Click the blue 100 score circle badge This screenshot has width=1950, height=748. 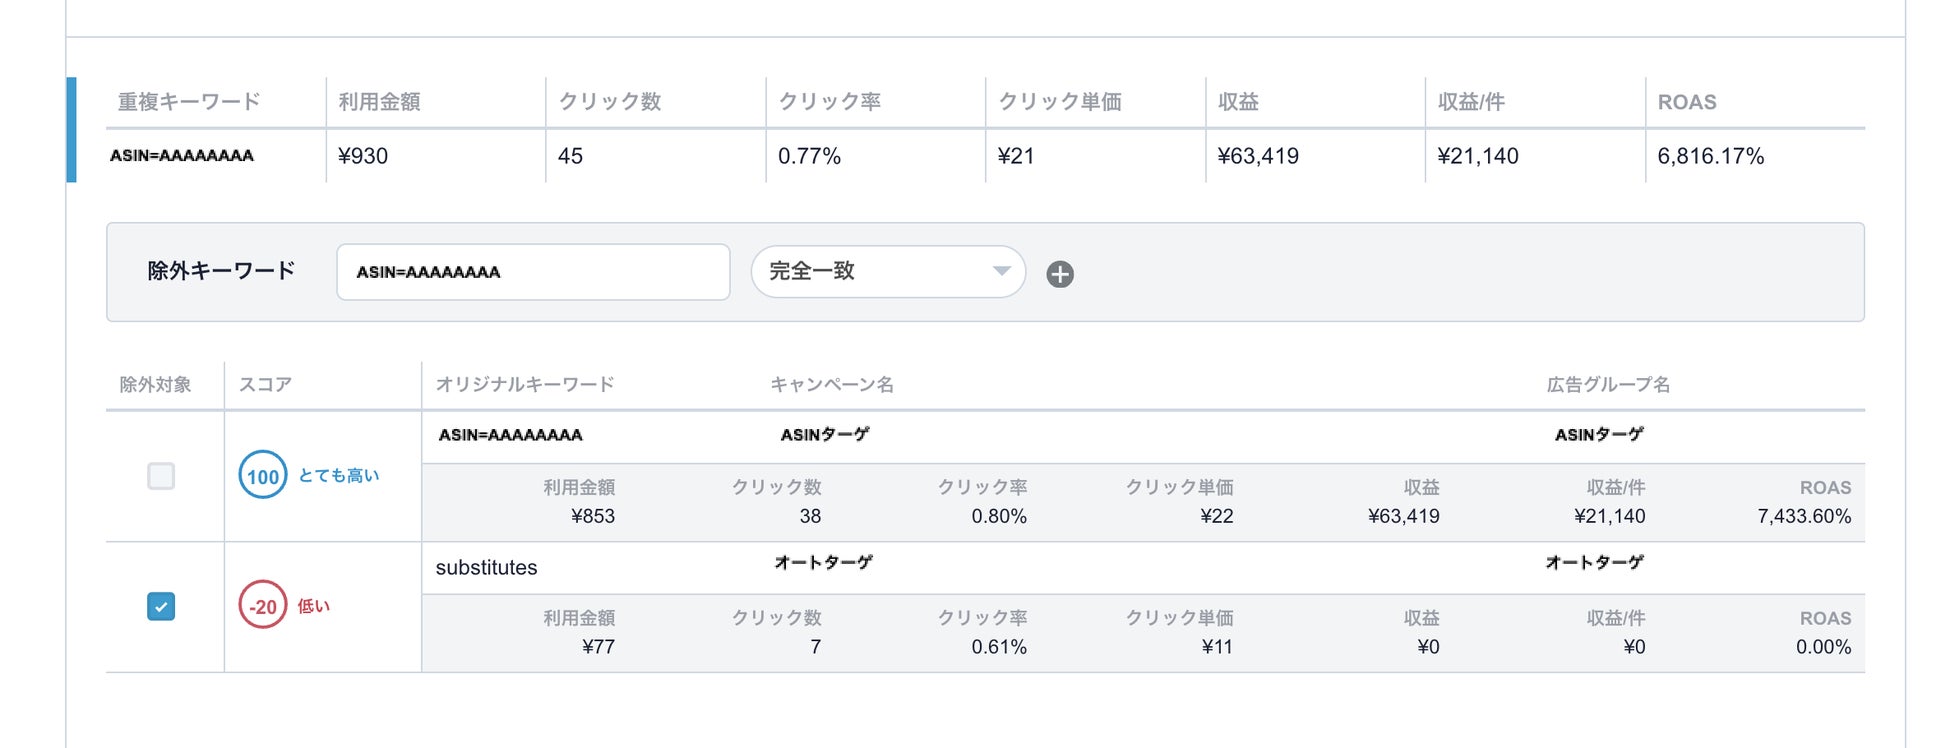263,476
